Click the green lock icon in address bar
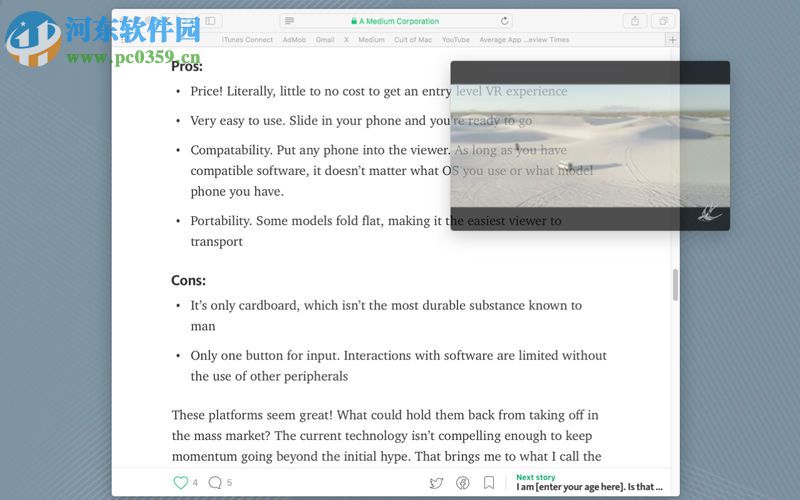This screenshot has width=800, height=500. (354, 21)
